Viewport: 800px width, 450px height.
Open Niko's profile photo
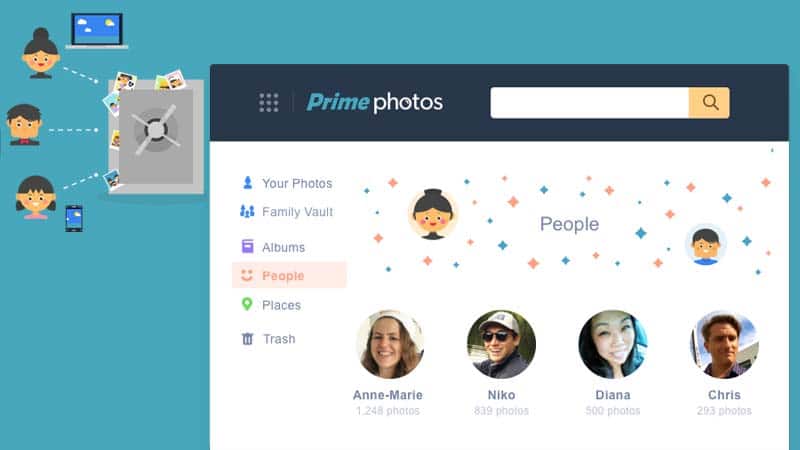click(x=501, y=344)
